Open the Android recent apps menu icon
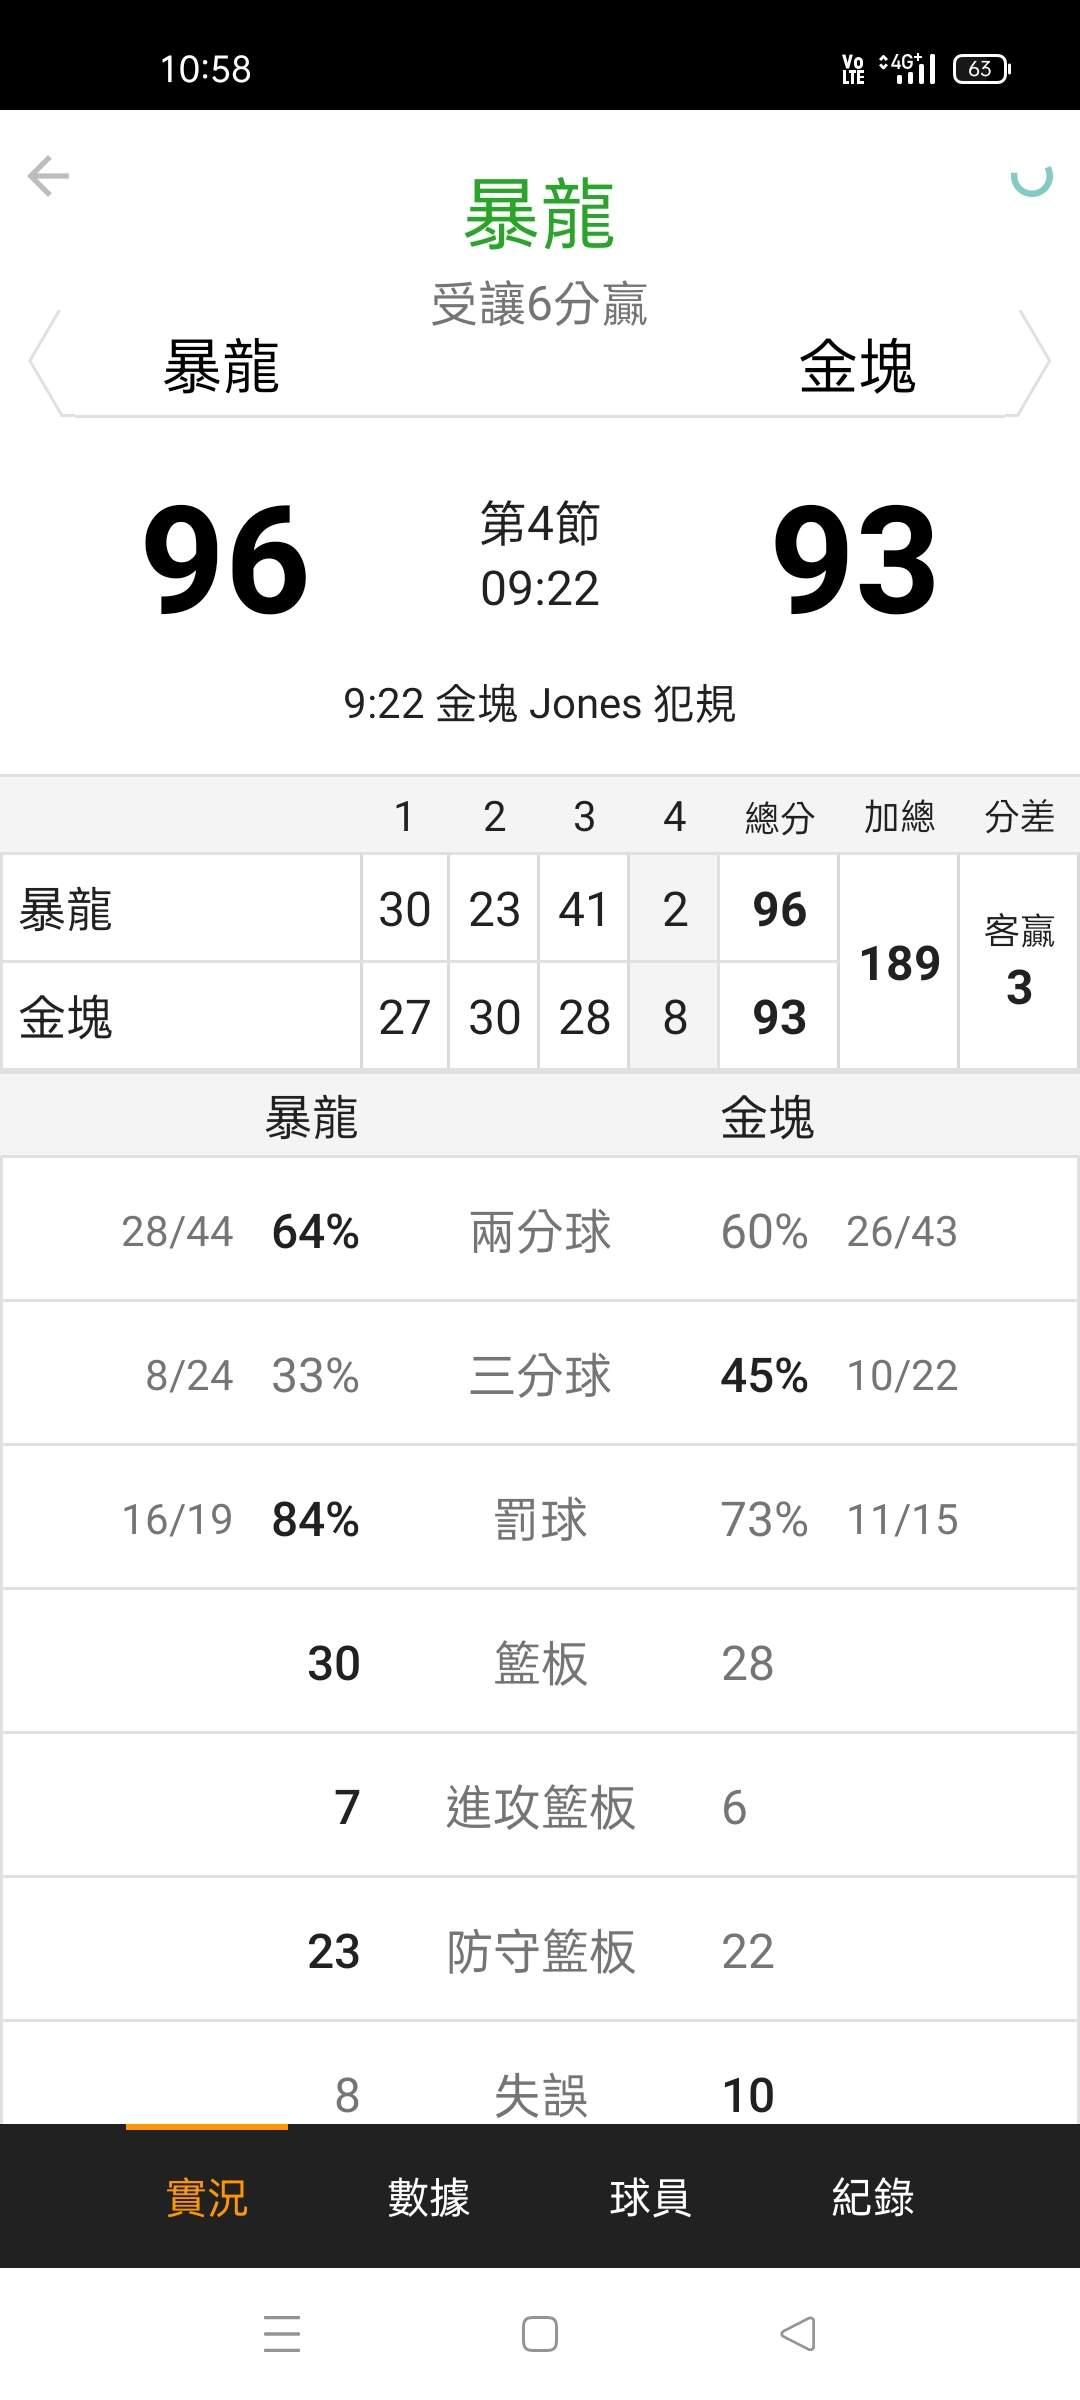 point(282,2333)
